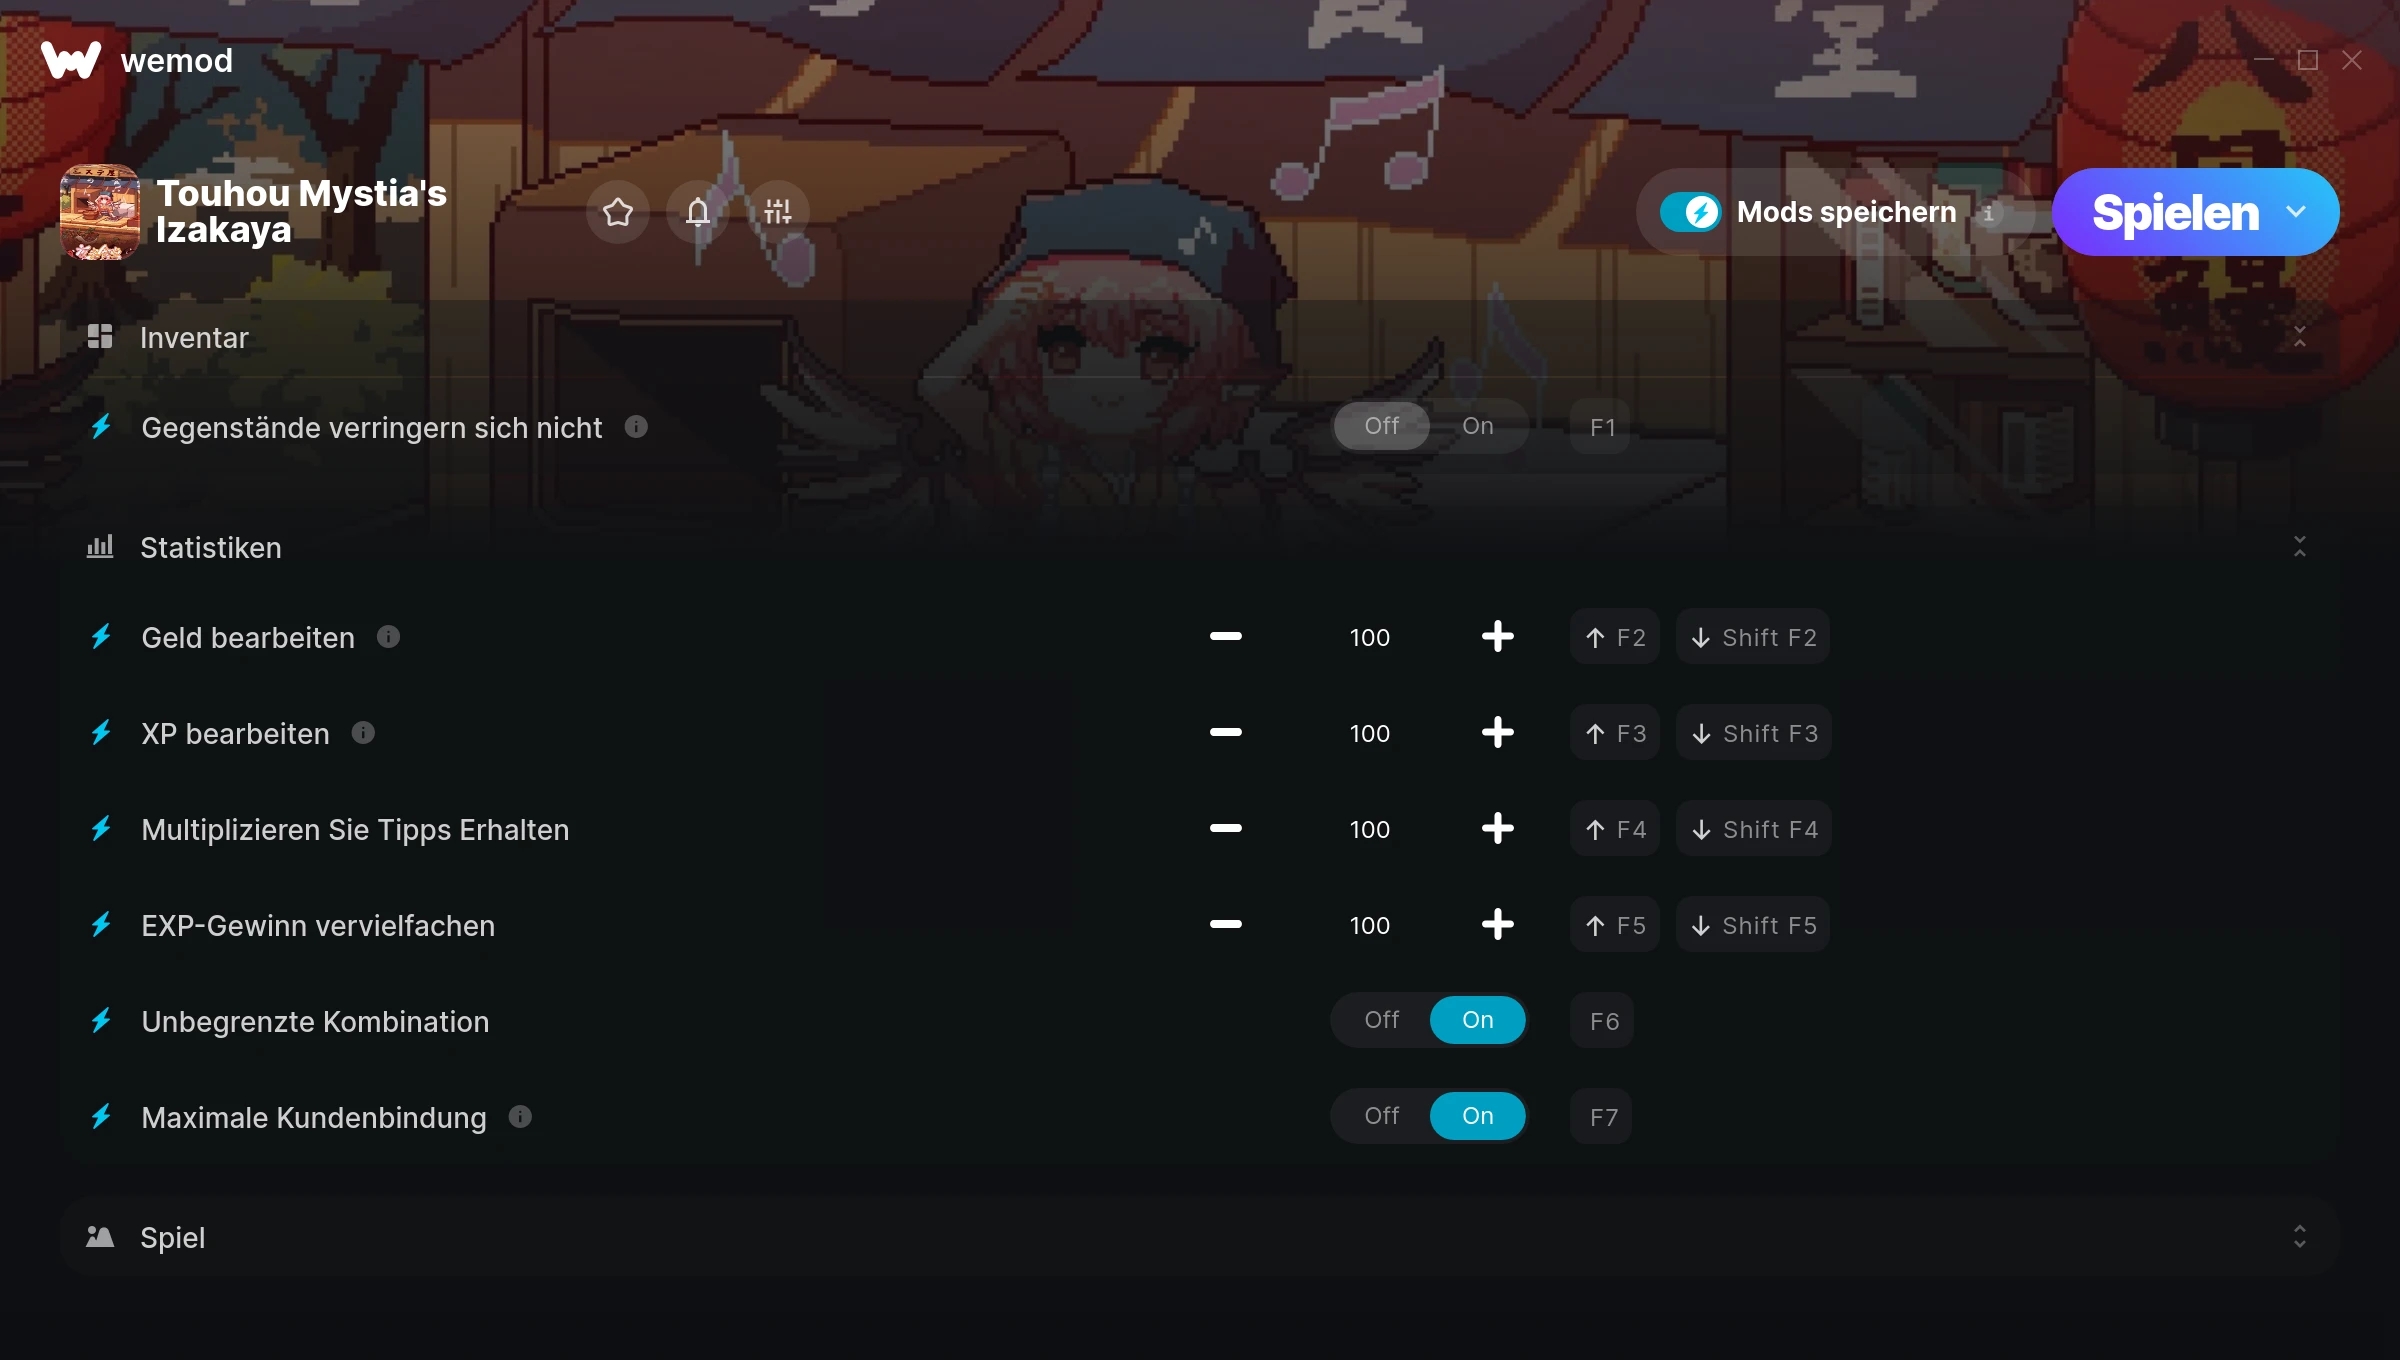Click the F6 hotkey for Unbegrenzte Kombination
Viewport: 2400px width, 1360px height.
click(x=1604, y=1021)
